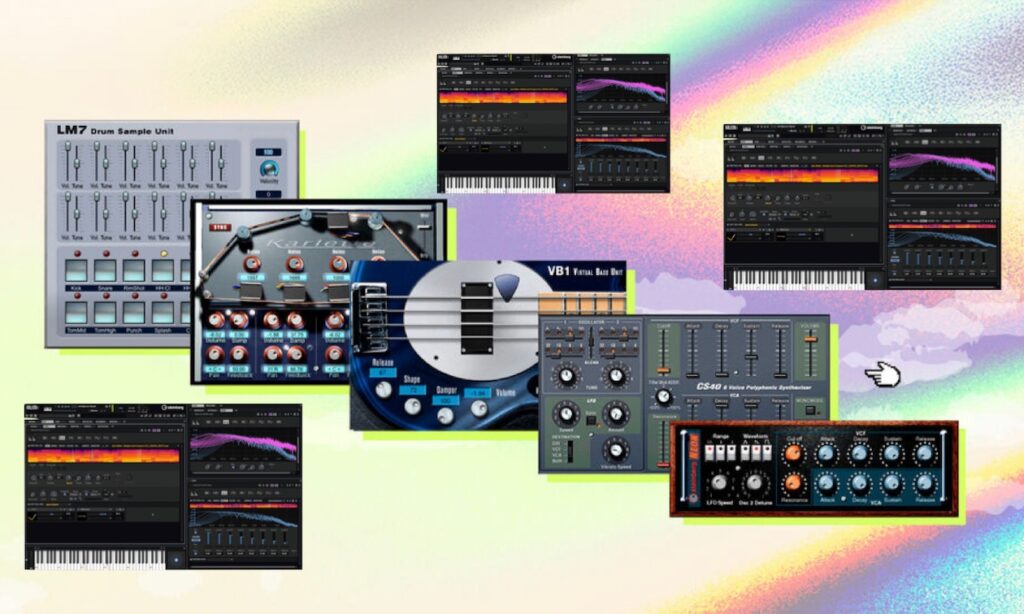Click the second Delay knob in Karlette
1024x614 pixels.
point(295,264)
